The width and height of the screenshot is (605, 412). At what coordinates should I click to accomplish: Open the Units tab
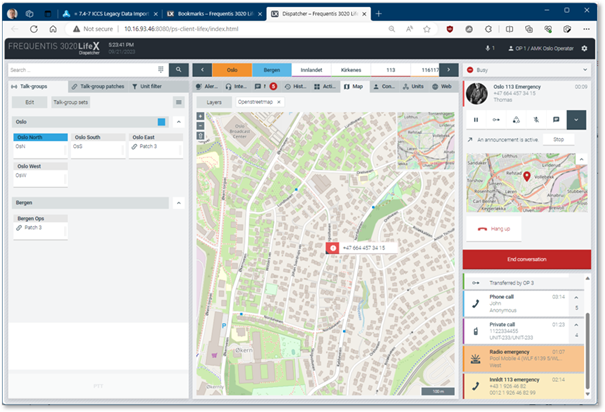418,87
